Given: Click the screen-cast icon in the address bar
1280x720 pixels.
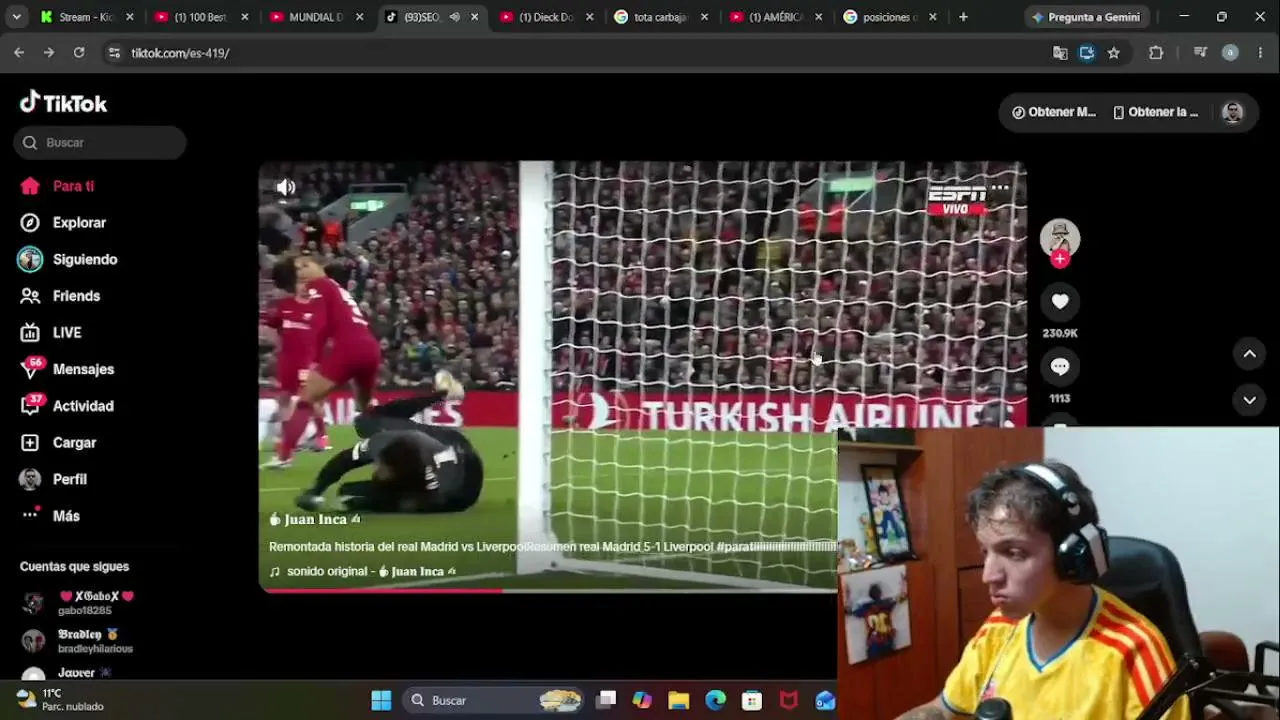Looking at the screenshot, I should pyautogui.click(x=1087, y=53).
